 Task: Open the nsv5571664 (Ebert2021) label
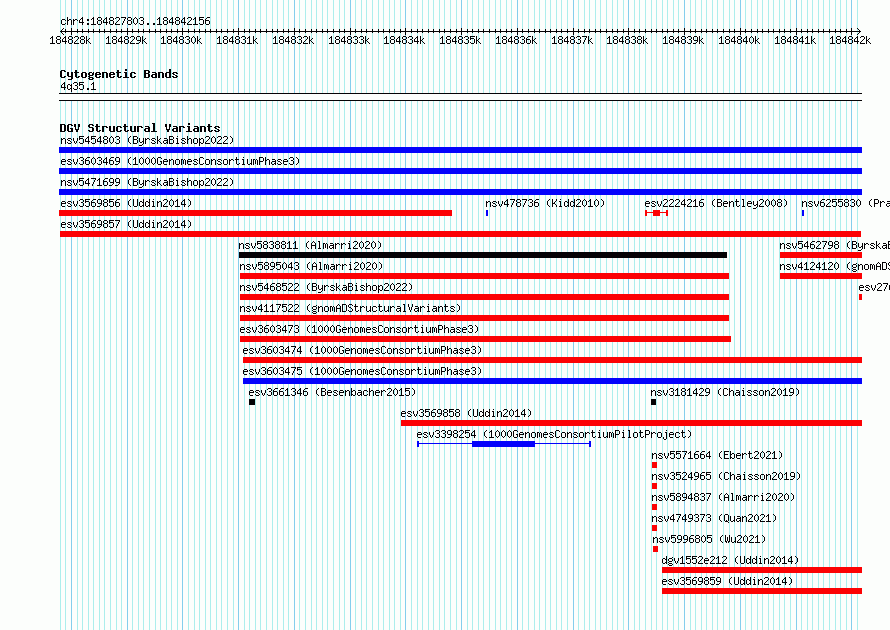717,455
